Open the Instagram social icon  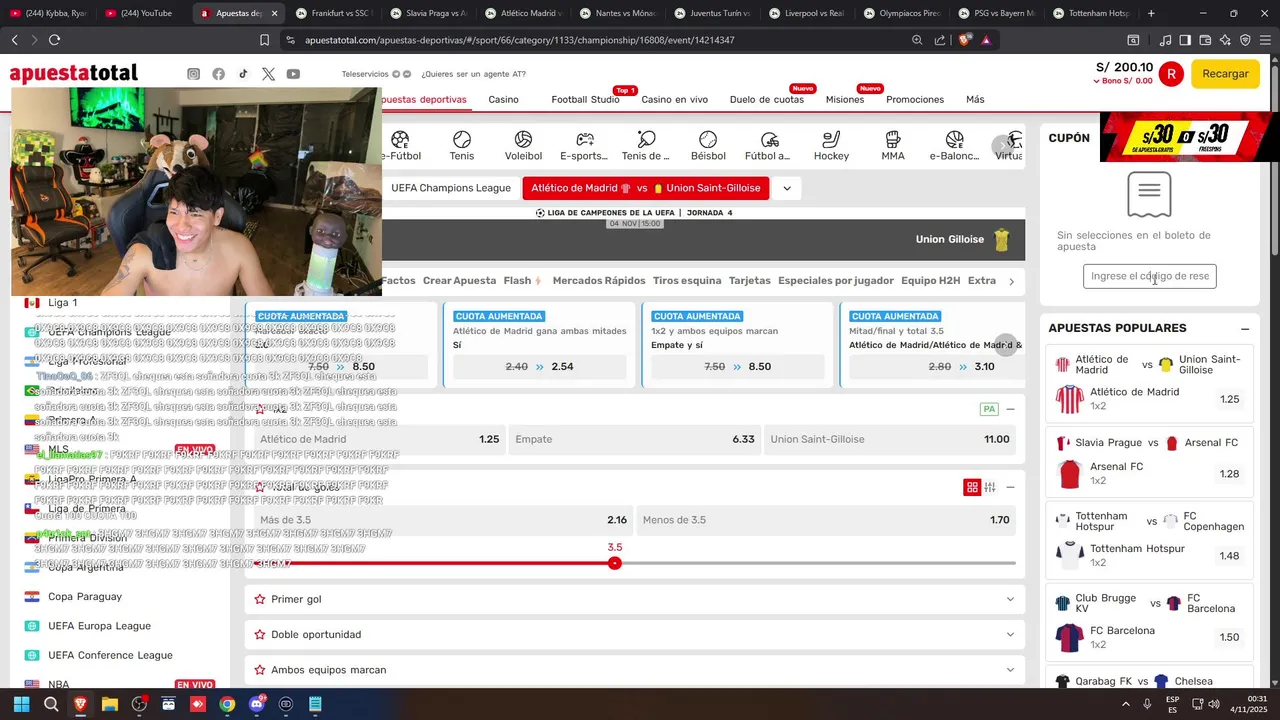coord(193,74)
